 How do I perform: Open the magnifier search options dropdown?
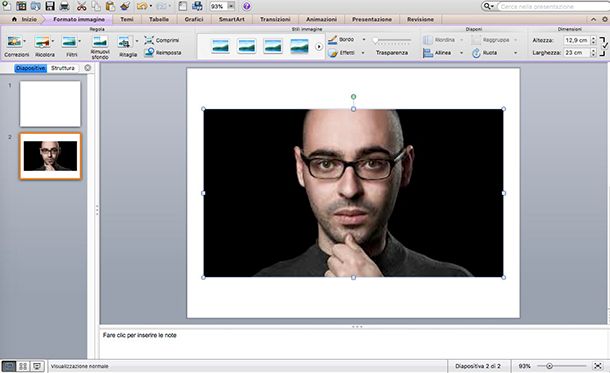click(489, 6)
